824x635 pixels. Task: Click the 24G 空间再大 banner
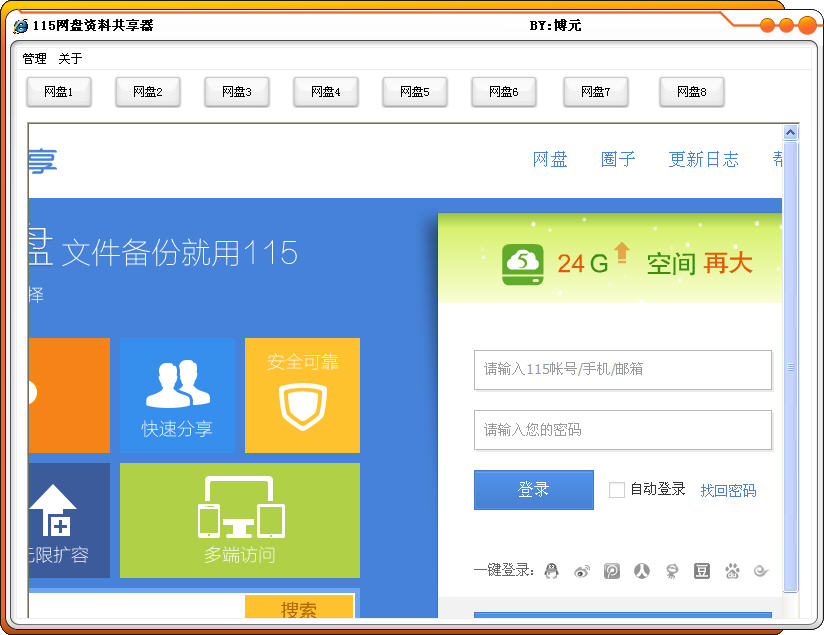pos(610,258)
